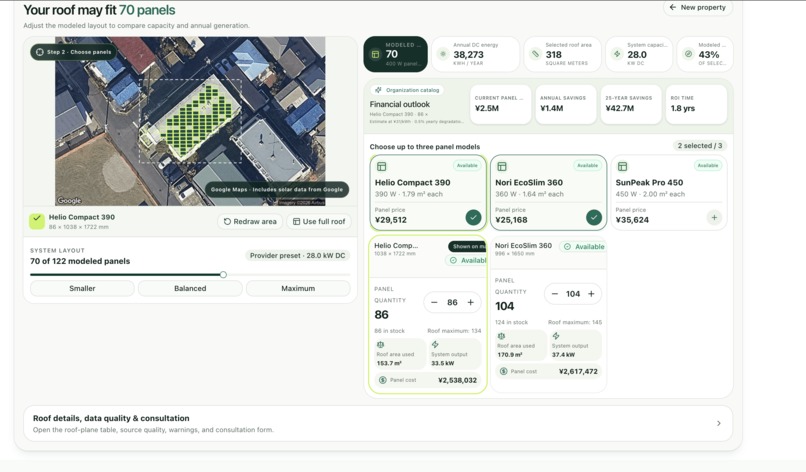Click the green panel layout on the map
806x472 pixels.
[194, 119]
